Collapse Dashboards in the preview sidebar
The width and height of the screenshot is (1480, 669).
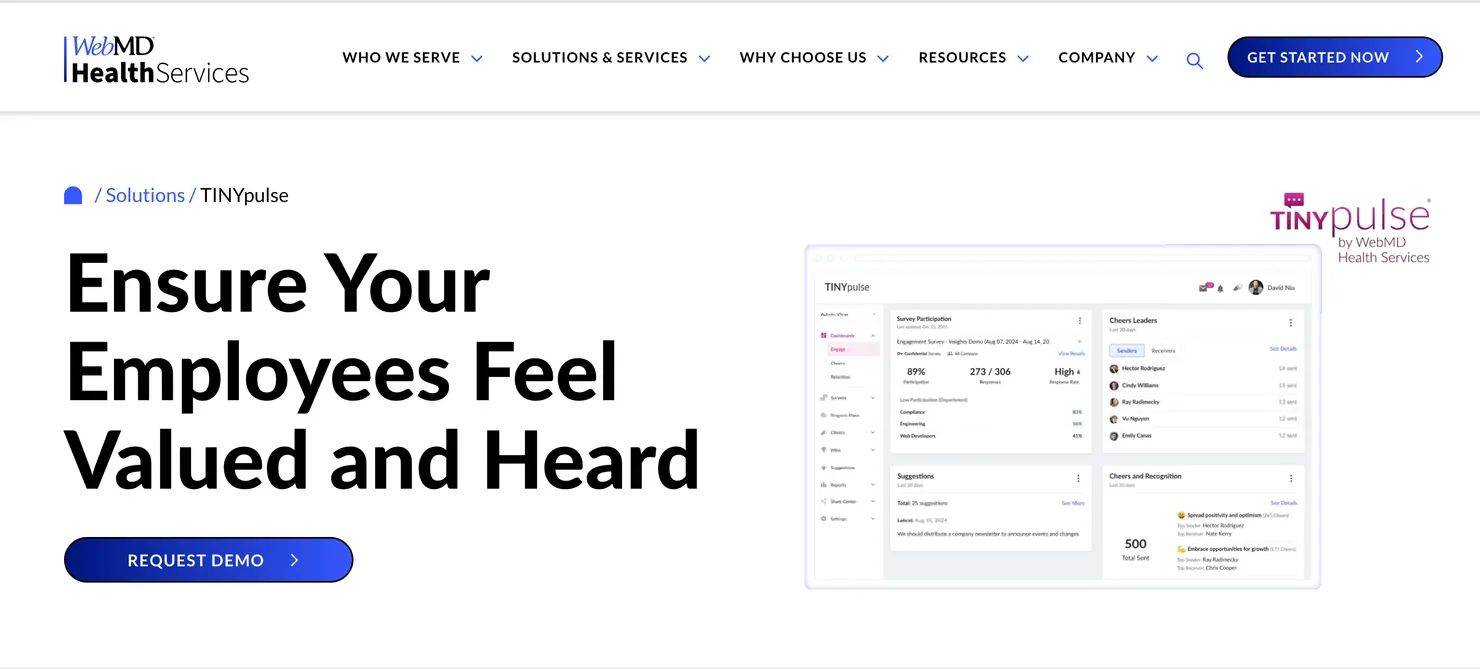coord(873,336)
